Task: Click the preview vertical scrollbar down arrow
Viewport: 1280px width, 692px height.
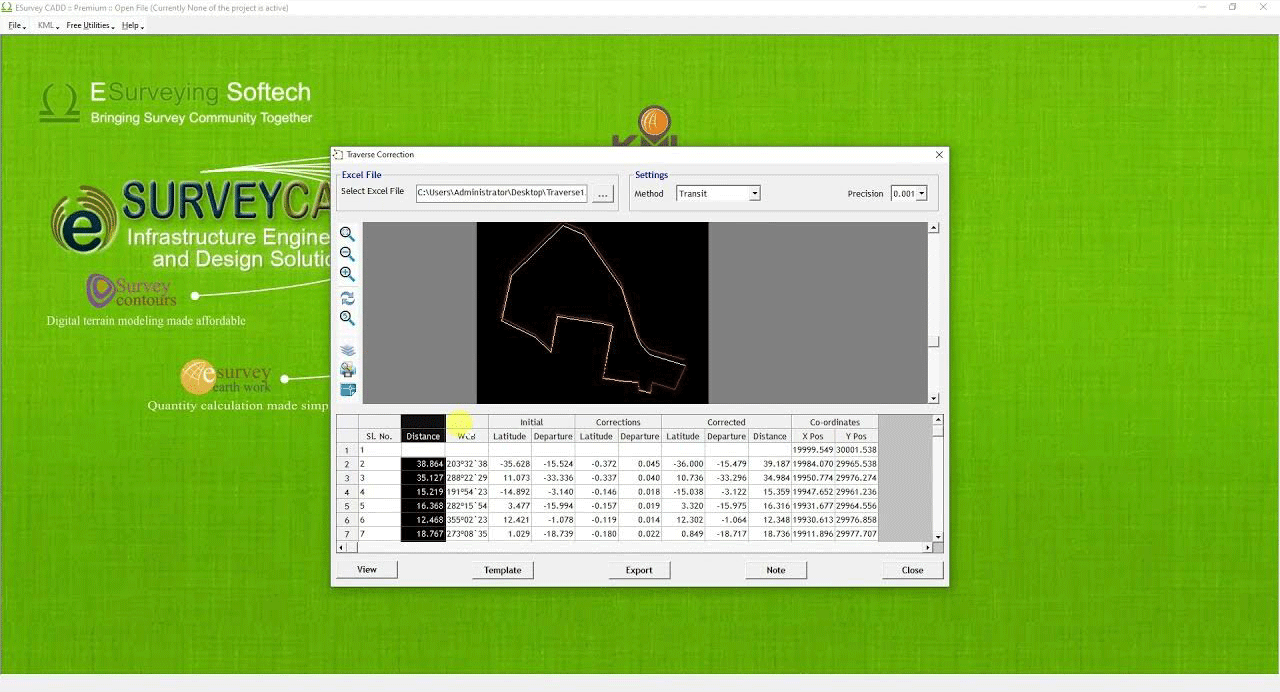Action: (933, 398)
